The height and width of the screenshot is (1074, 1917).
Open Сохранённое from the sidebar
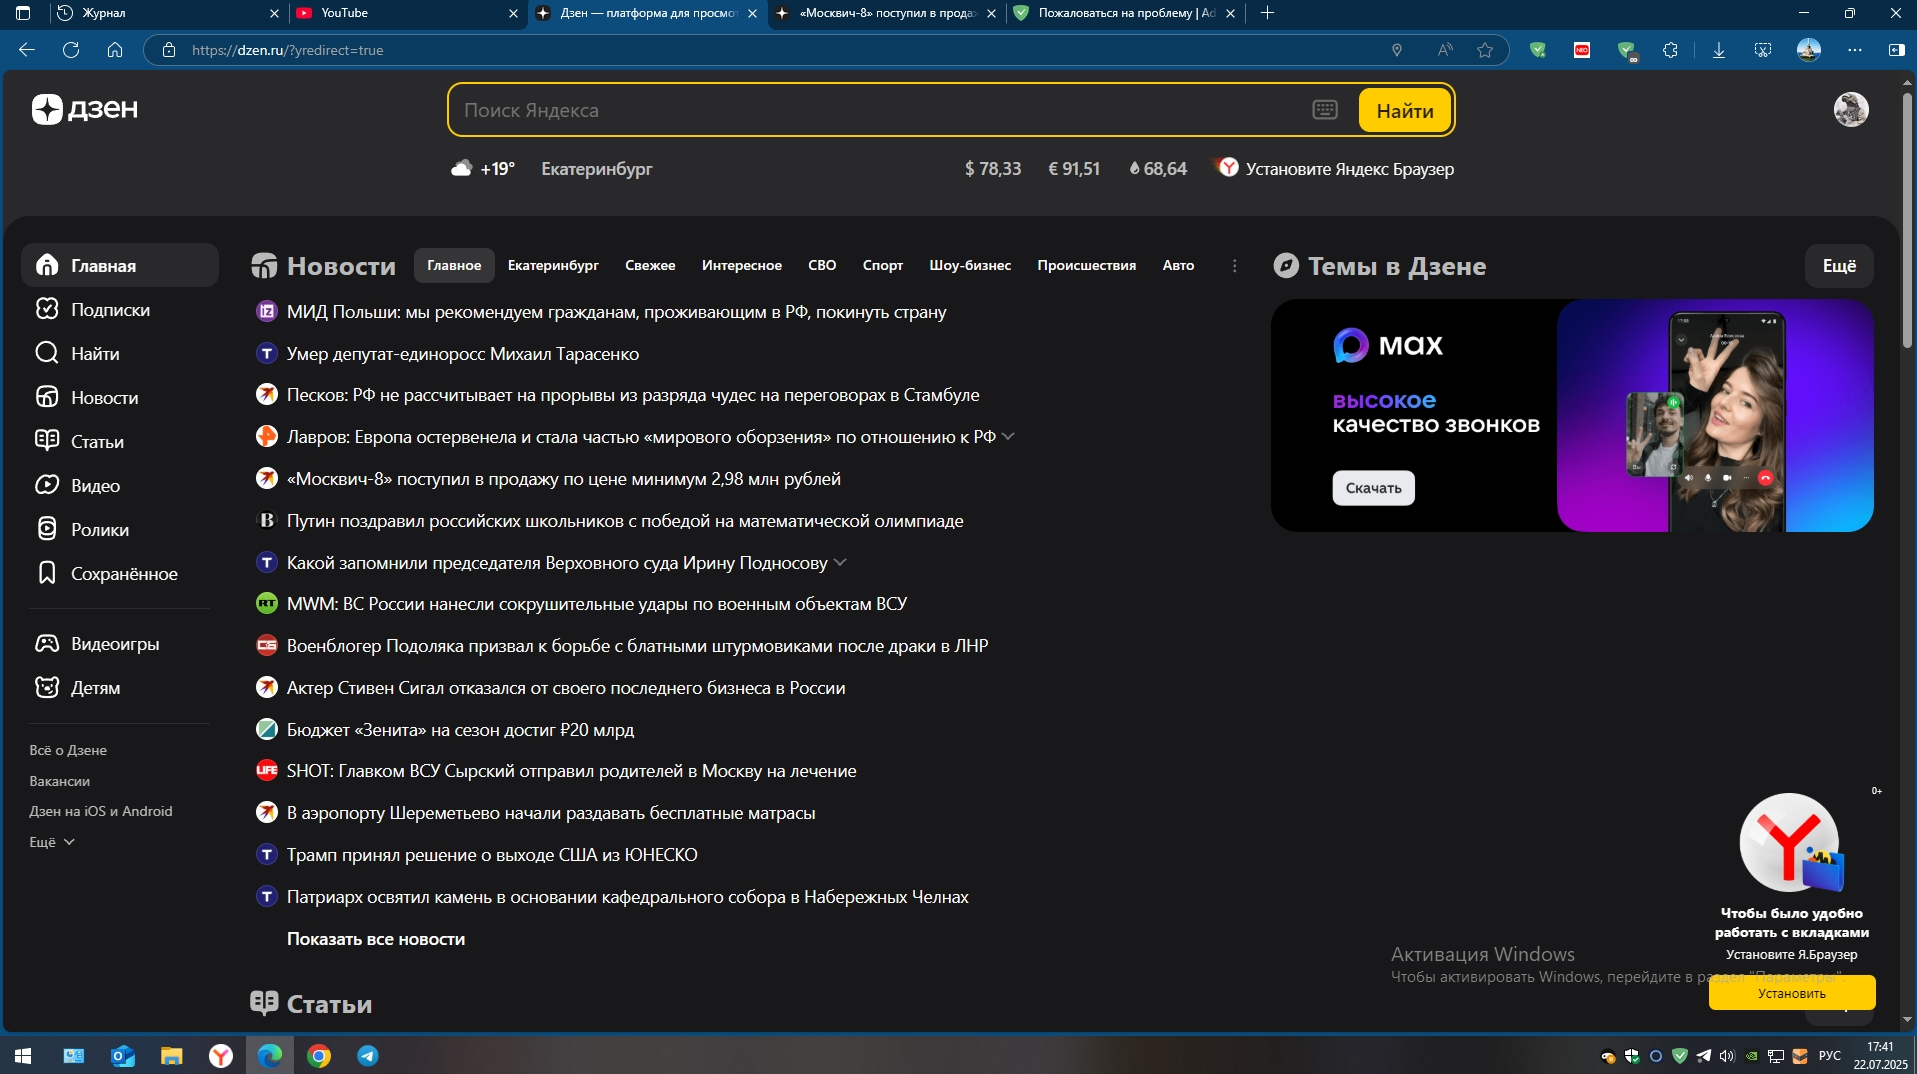(x=123, y=573)
